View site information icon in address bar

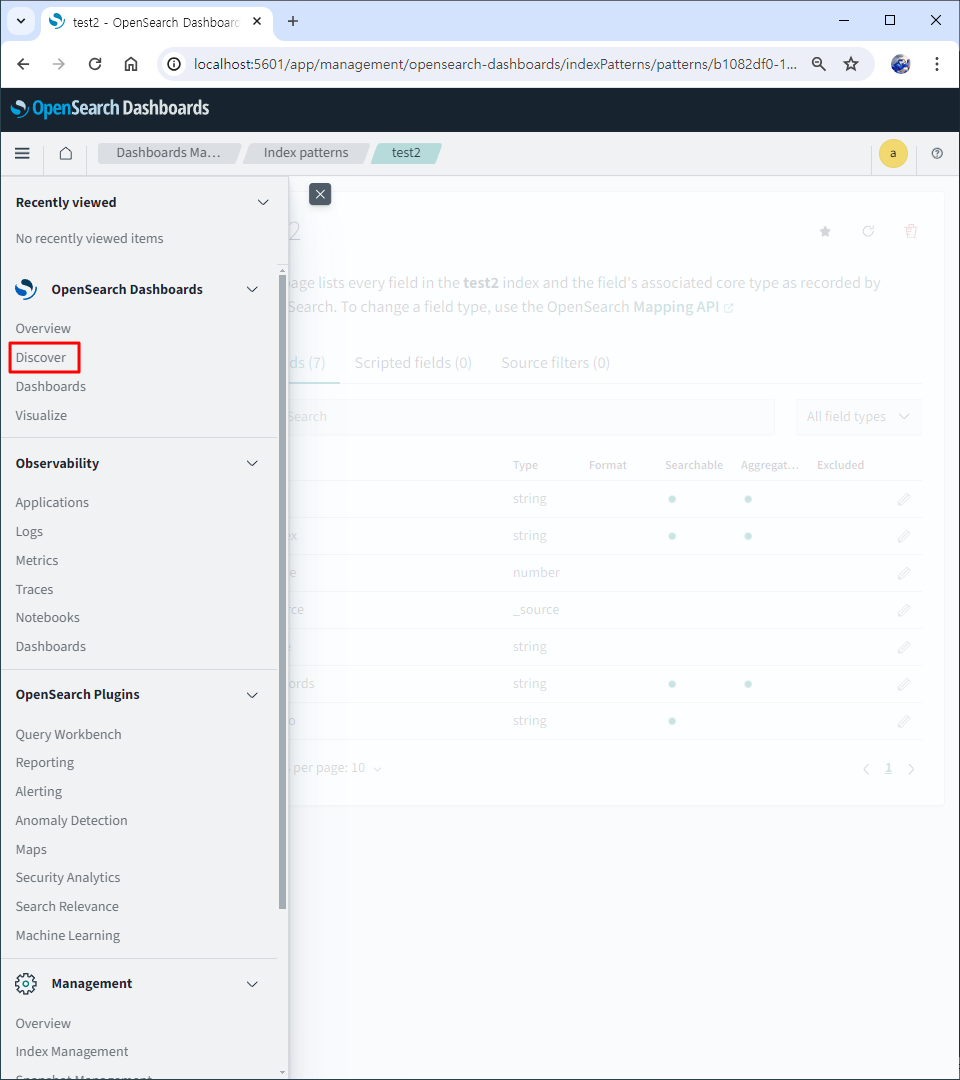pos(174,64)
